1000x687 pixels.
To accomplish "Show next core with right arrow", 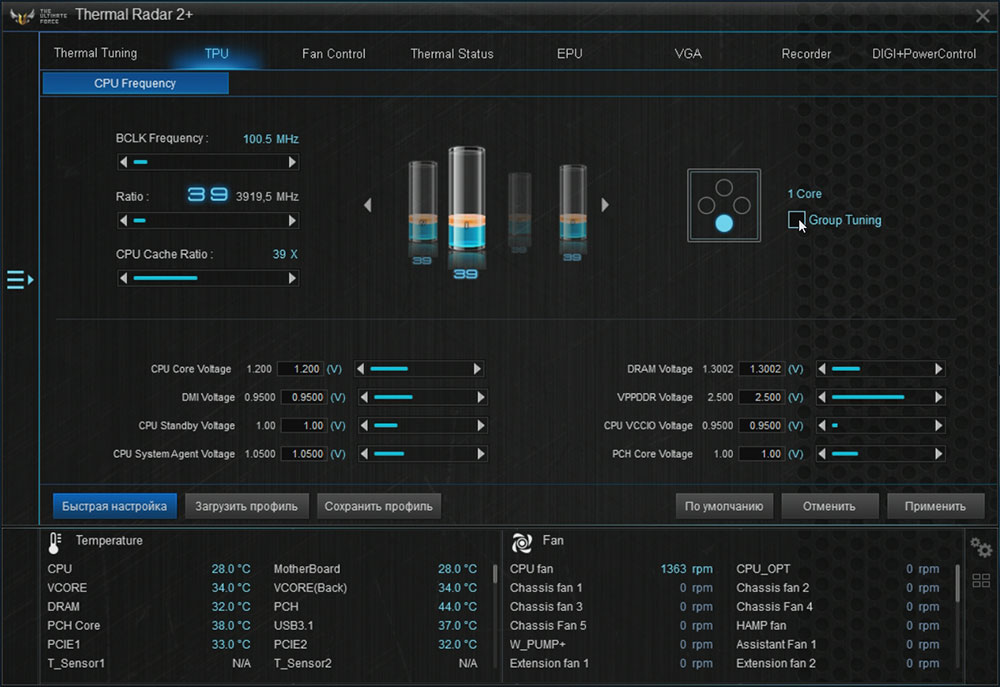I will point(605,205).
